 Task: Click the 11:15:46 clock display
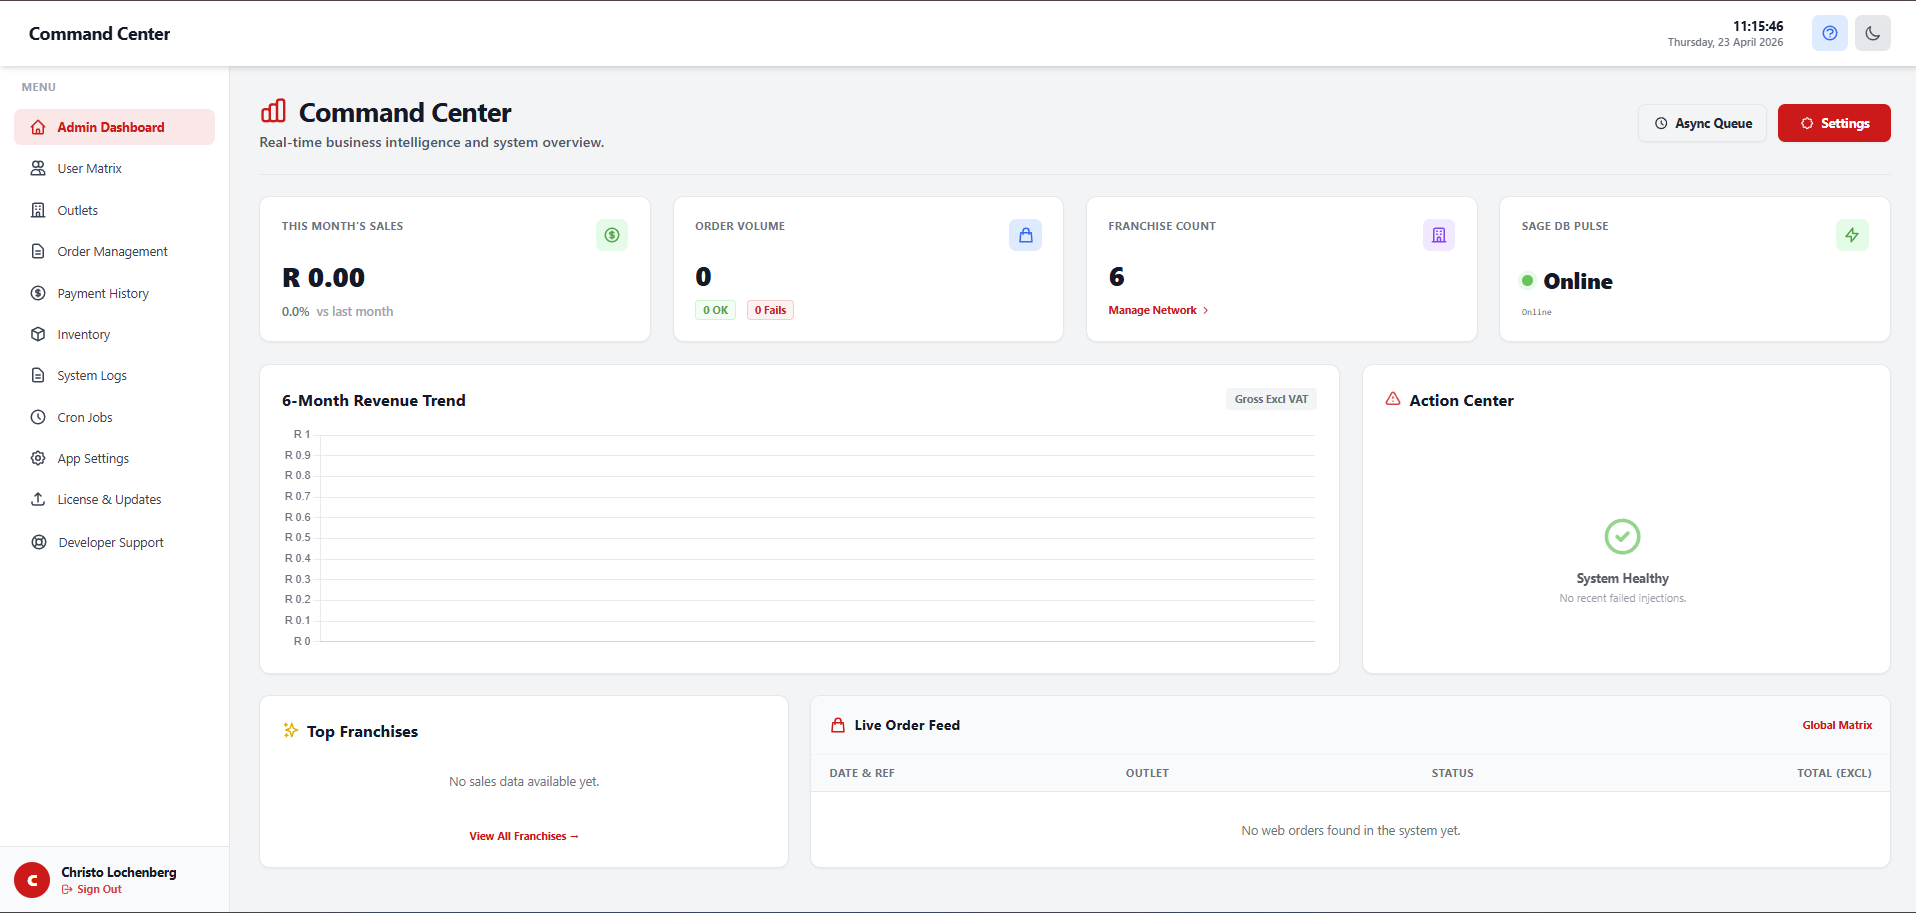(x=1758, y=26)
